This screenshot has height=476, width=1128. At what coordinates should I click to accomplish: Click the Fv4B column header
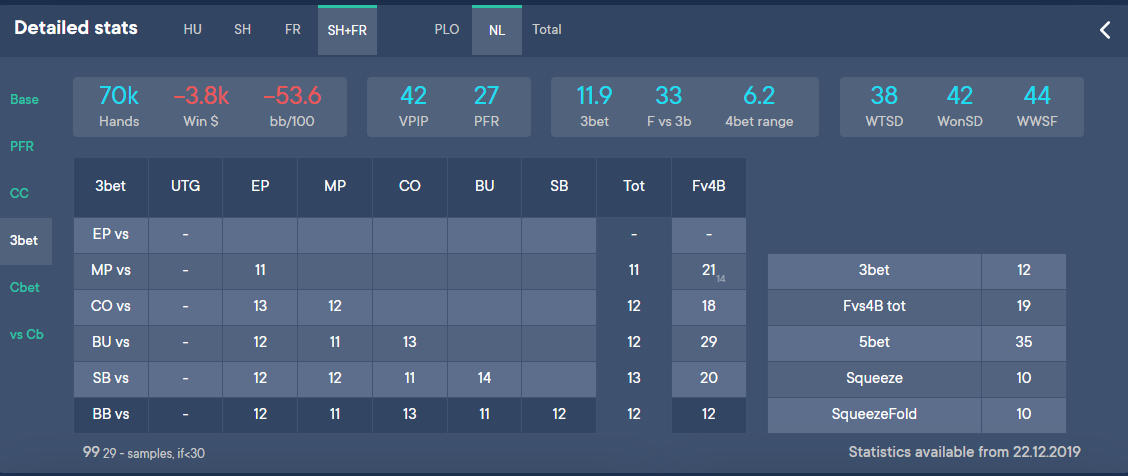click(x=709, y=186)
